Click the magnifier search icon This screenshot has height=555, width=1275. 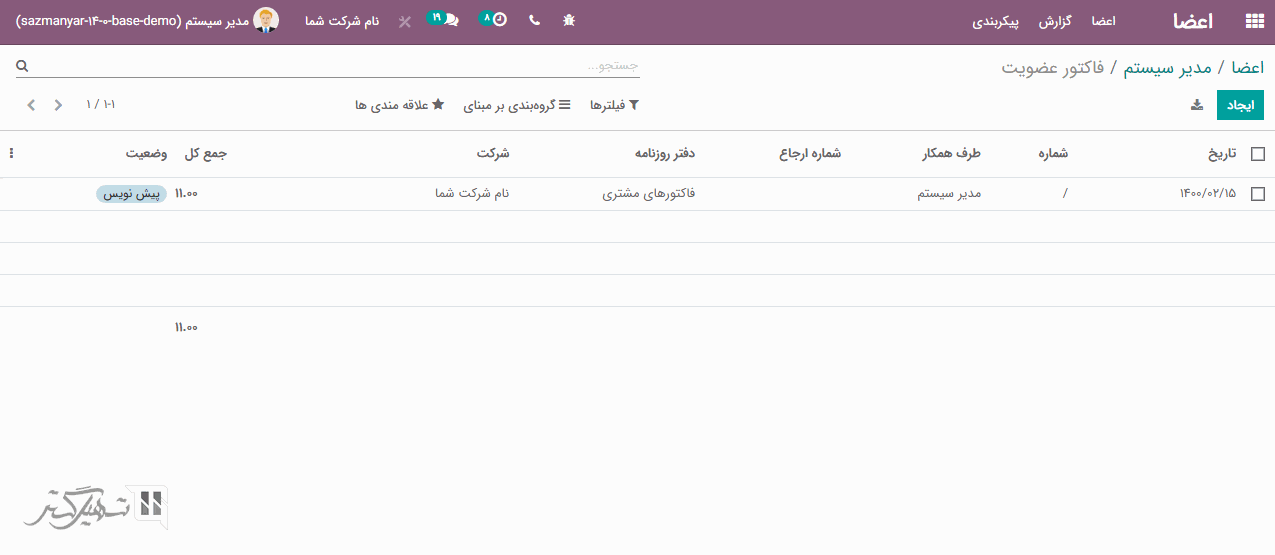22,66
